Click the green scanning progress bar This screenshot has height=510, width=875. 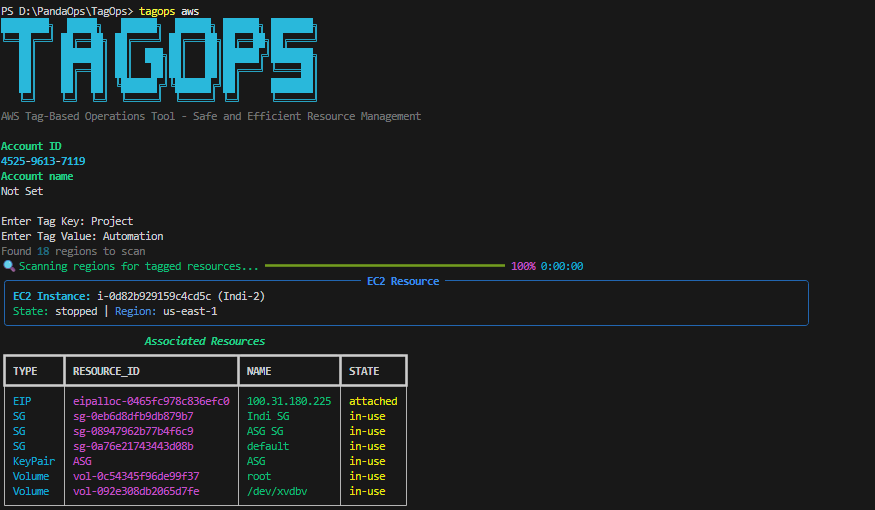coord(384,267)
